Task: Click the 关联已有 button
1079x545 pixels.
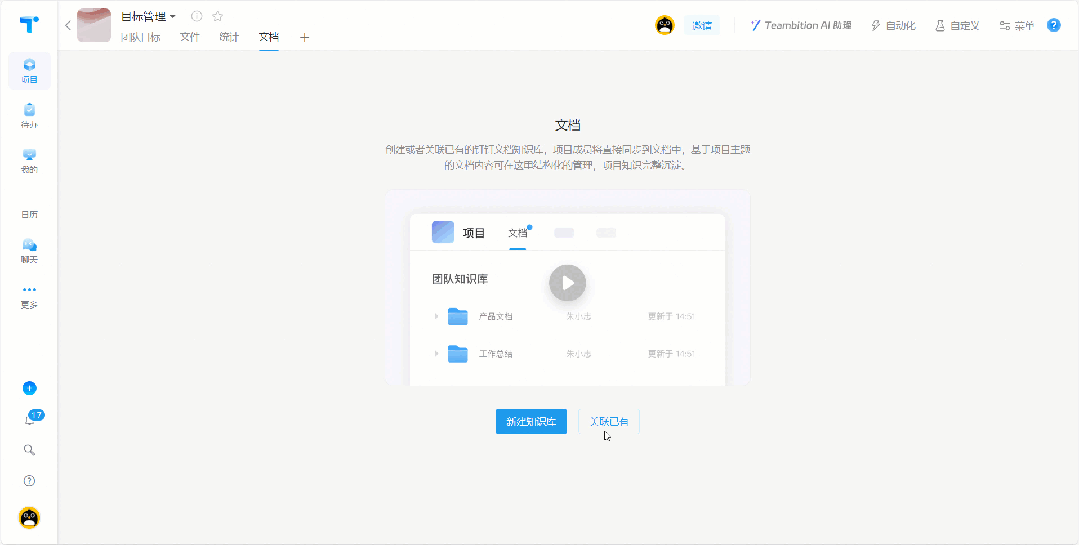Action: pyautogui.click(x=609, y=422)
